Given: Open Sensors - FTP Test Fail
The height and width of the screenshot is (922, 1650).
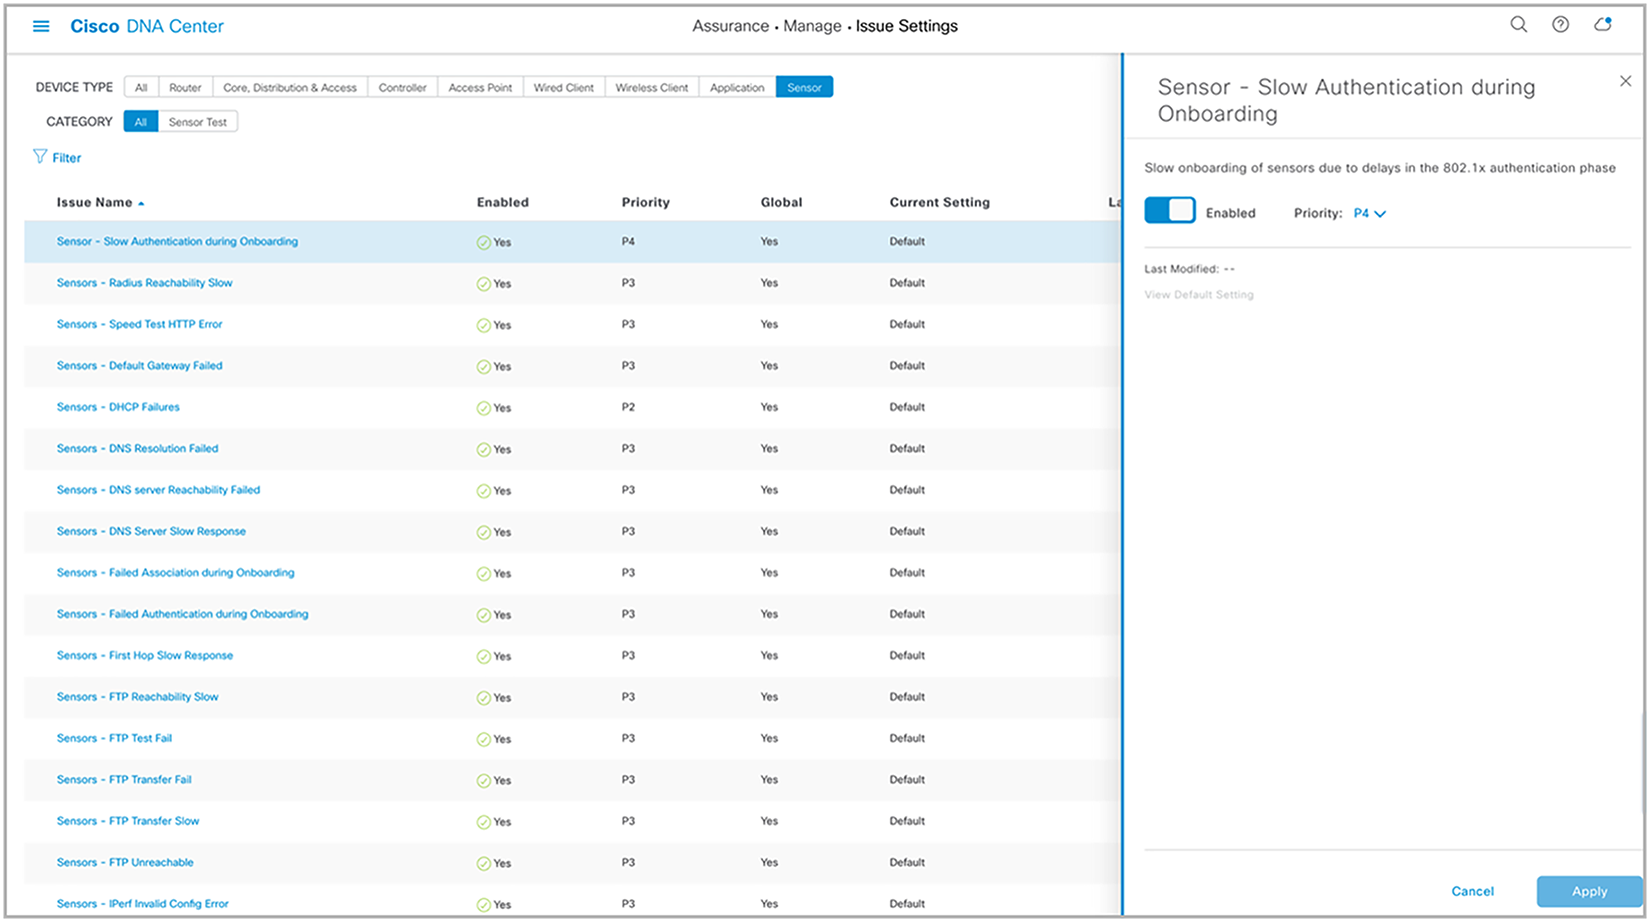Looking at the screenshot, I should tap(114, 738).
